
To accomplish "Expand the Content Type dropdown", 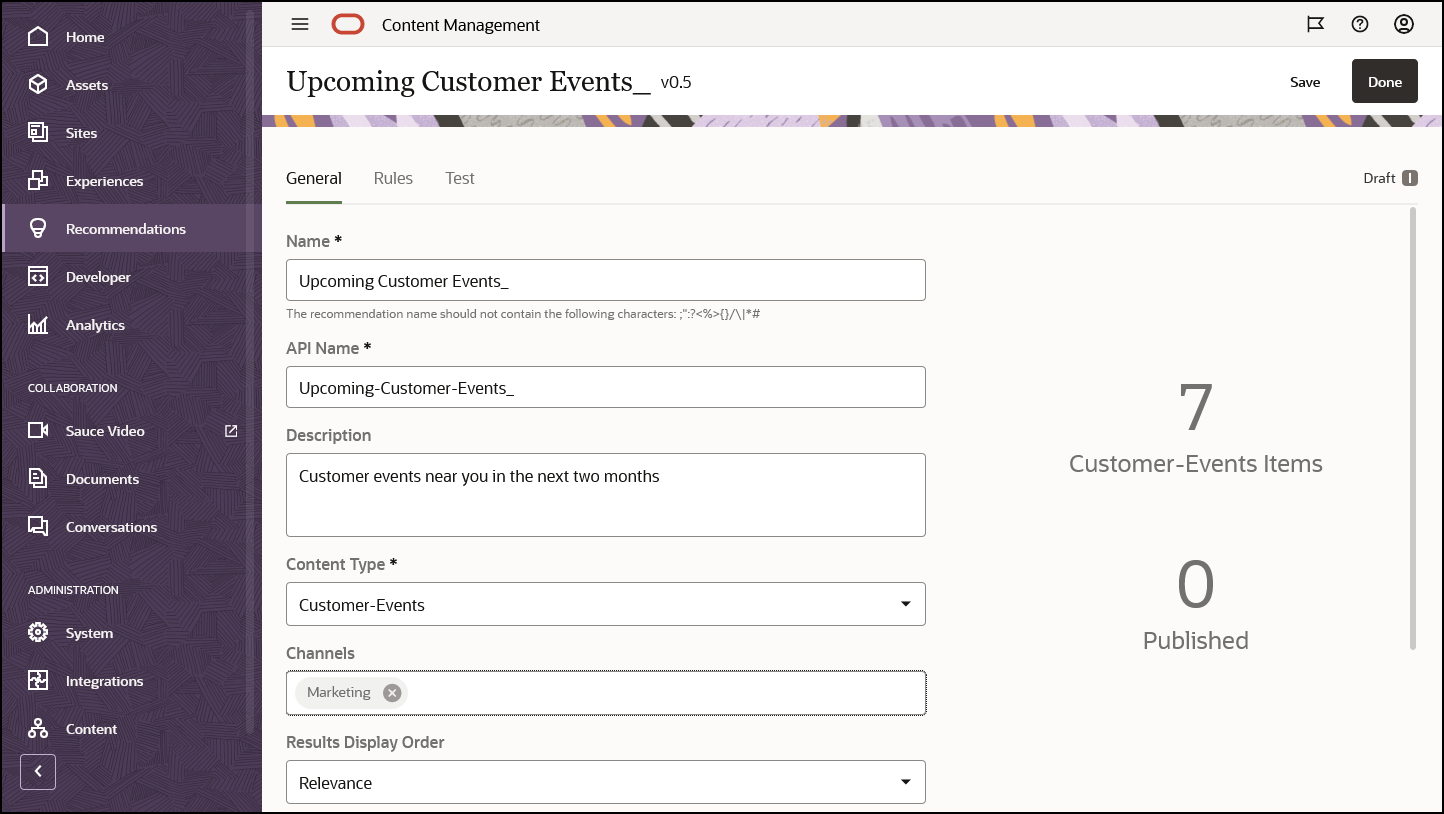I will click(x=905, y=604).
